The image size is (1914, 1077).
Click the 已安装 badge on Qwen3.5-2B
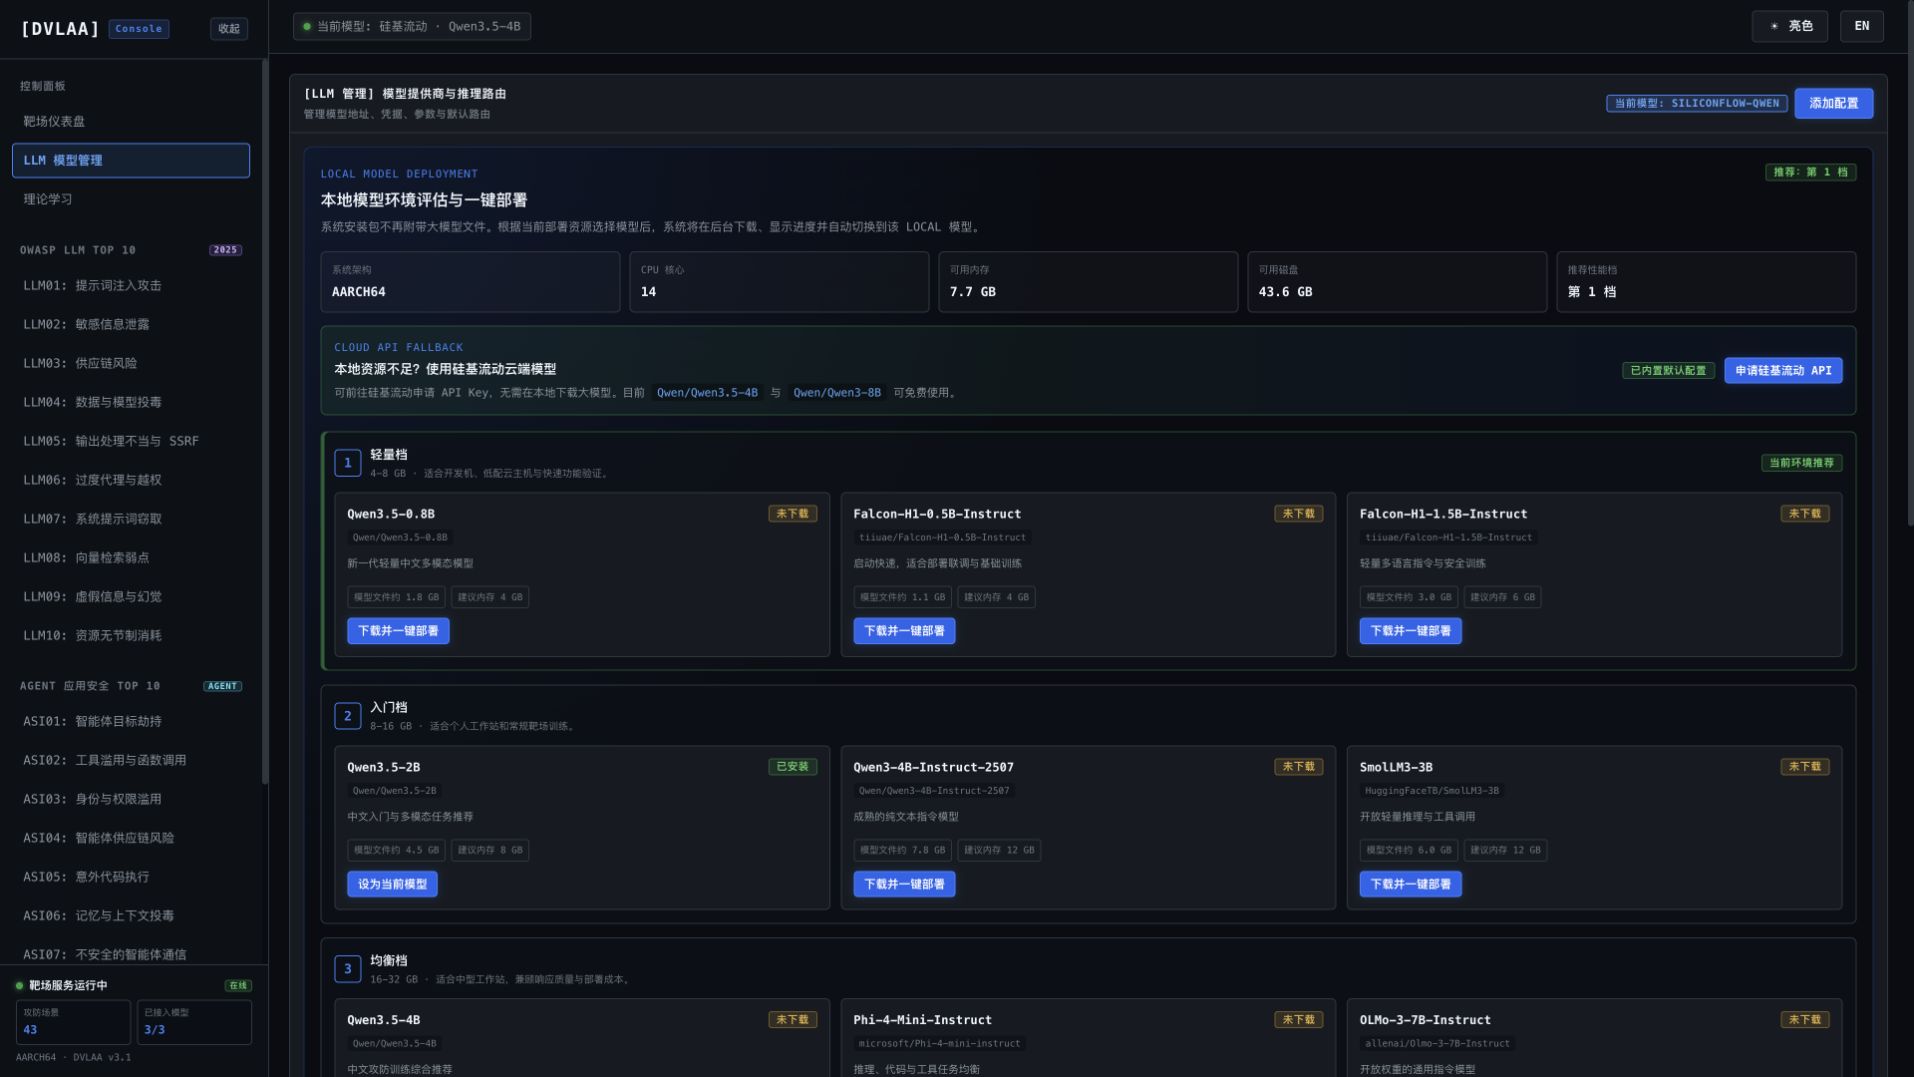pyautogui.click(x=792, y=767)
